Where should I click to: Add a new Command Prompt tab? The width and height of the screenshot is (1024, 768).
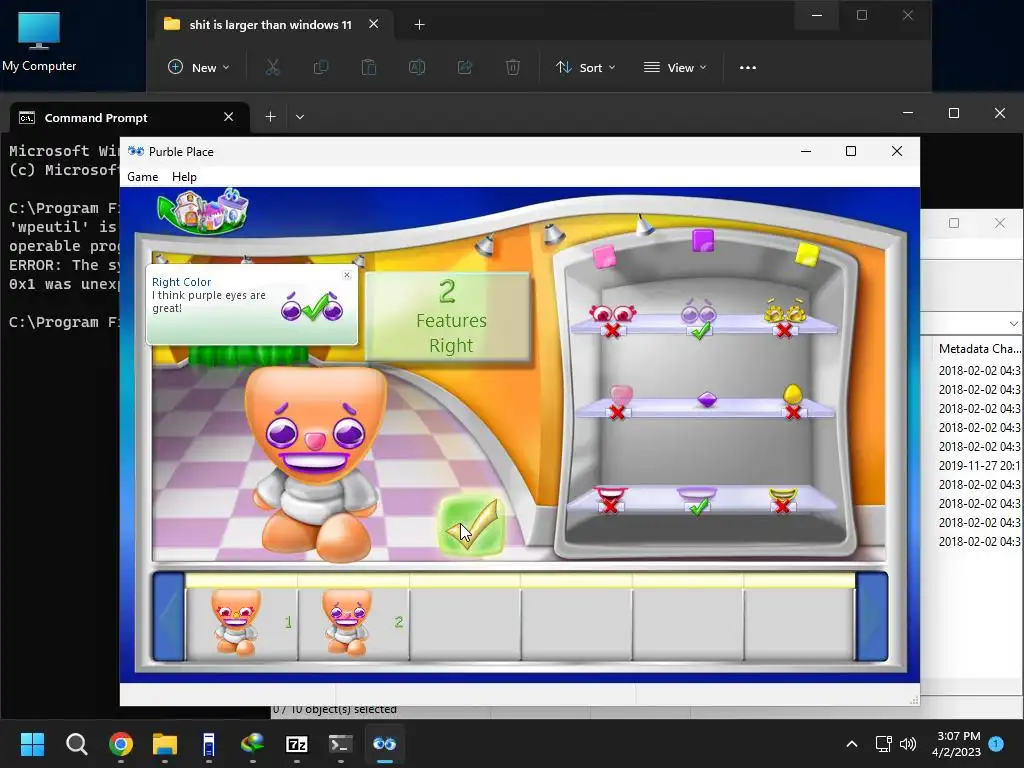(x=270, y=117)
